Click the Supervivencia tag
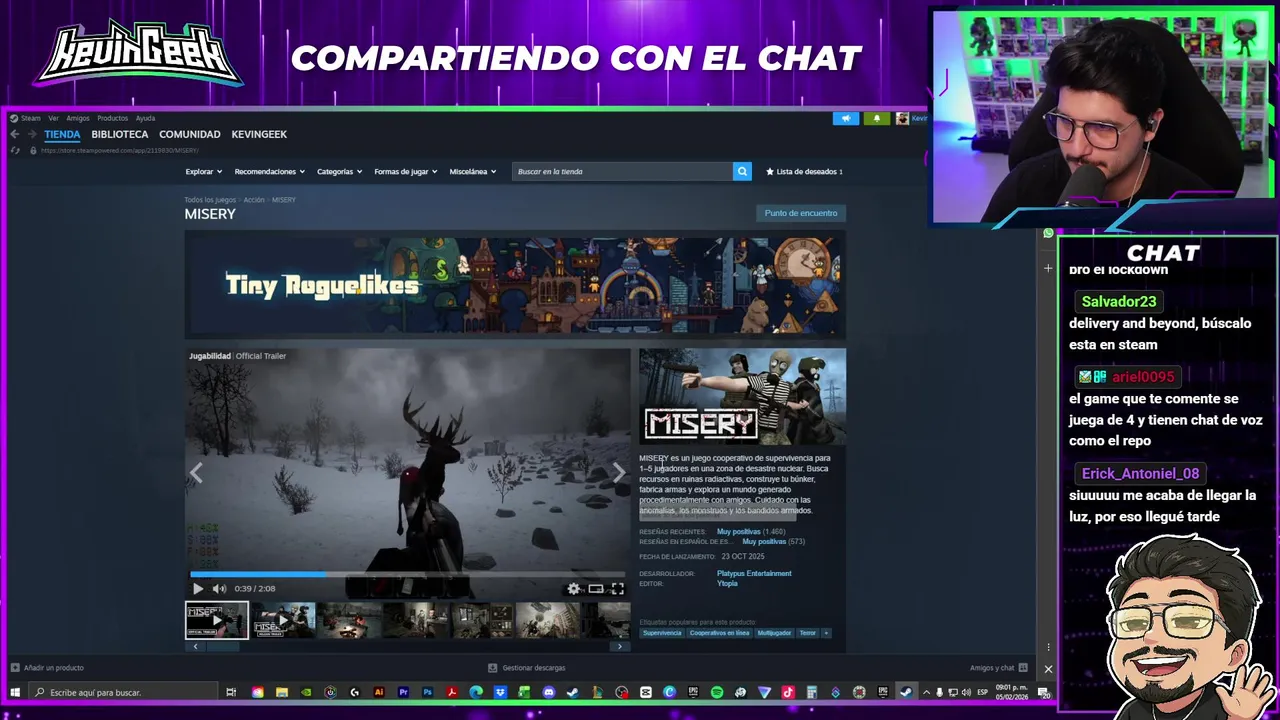 (x=662, y=633)
